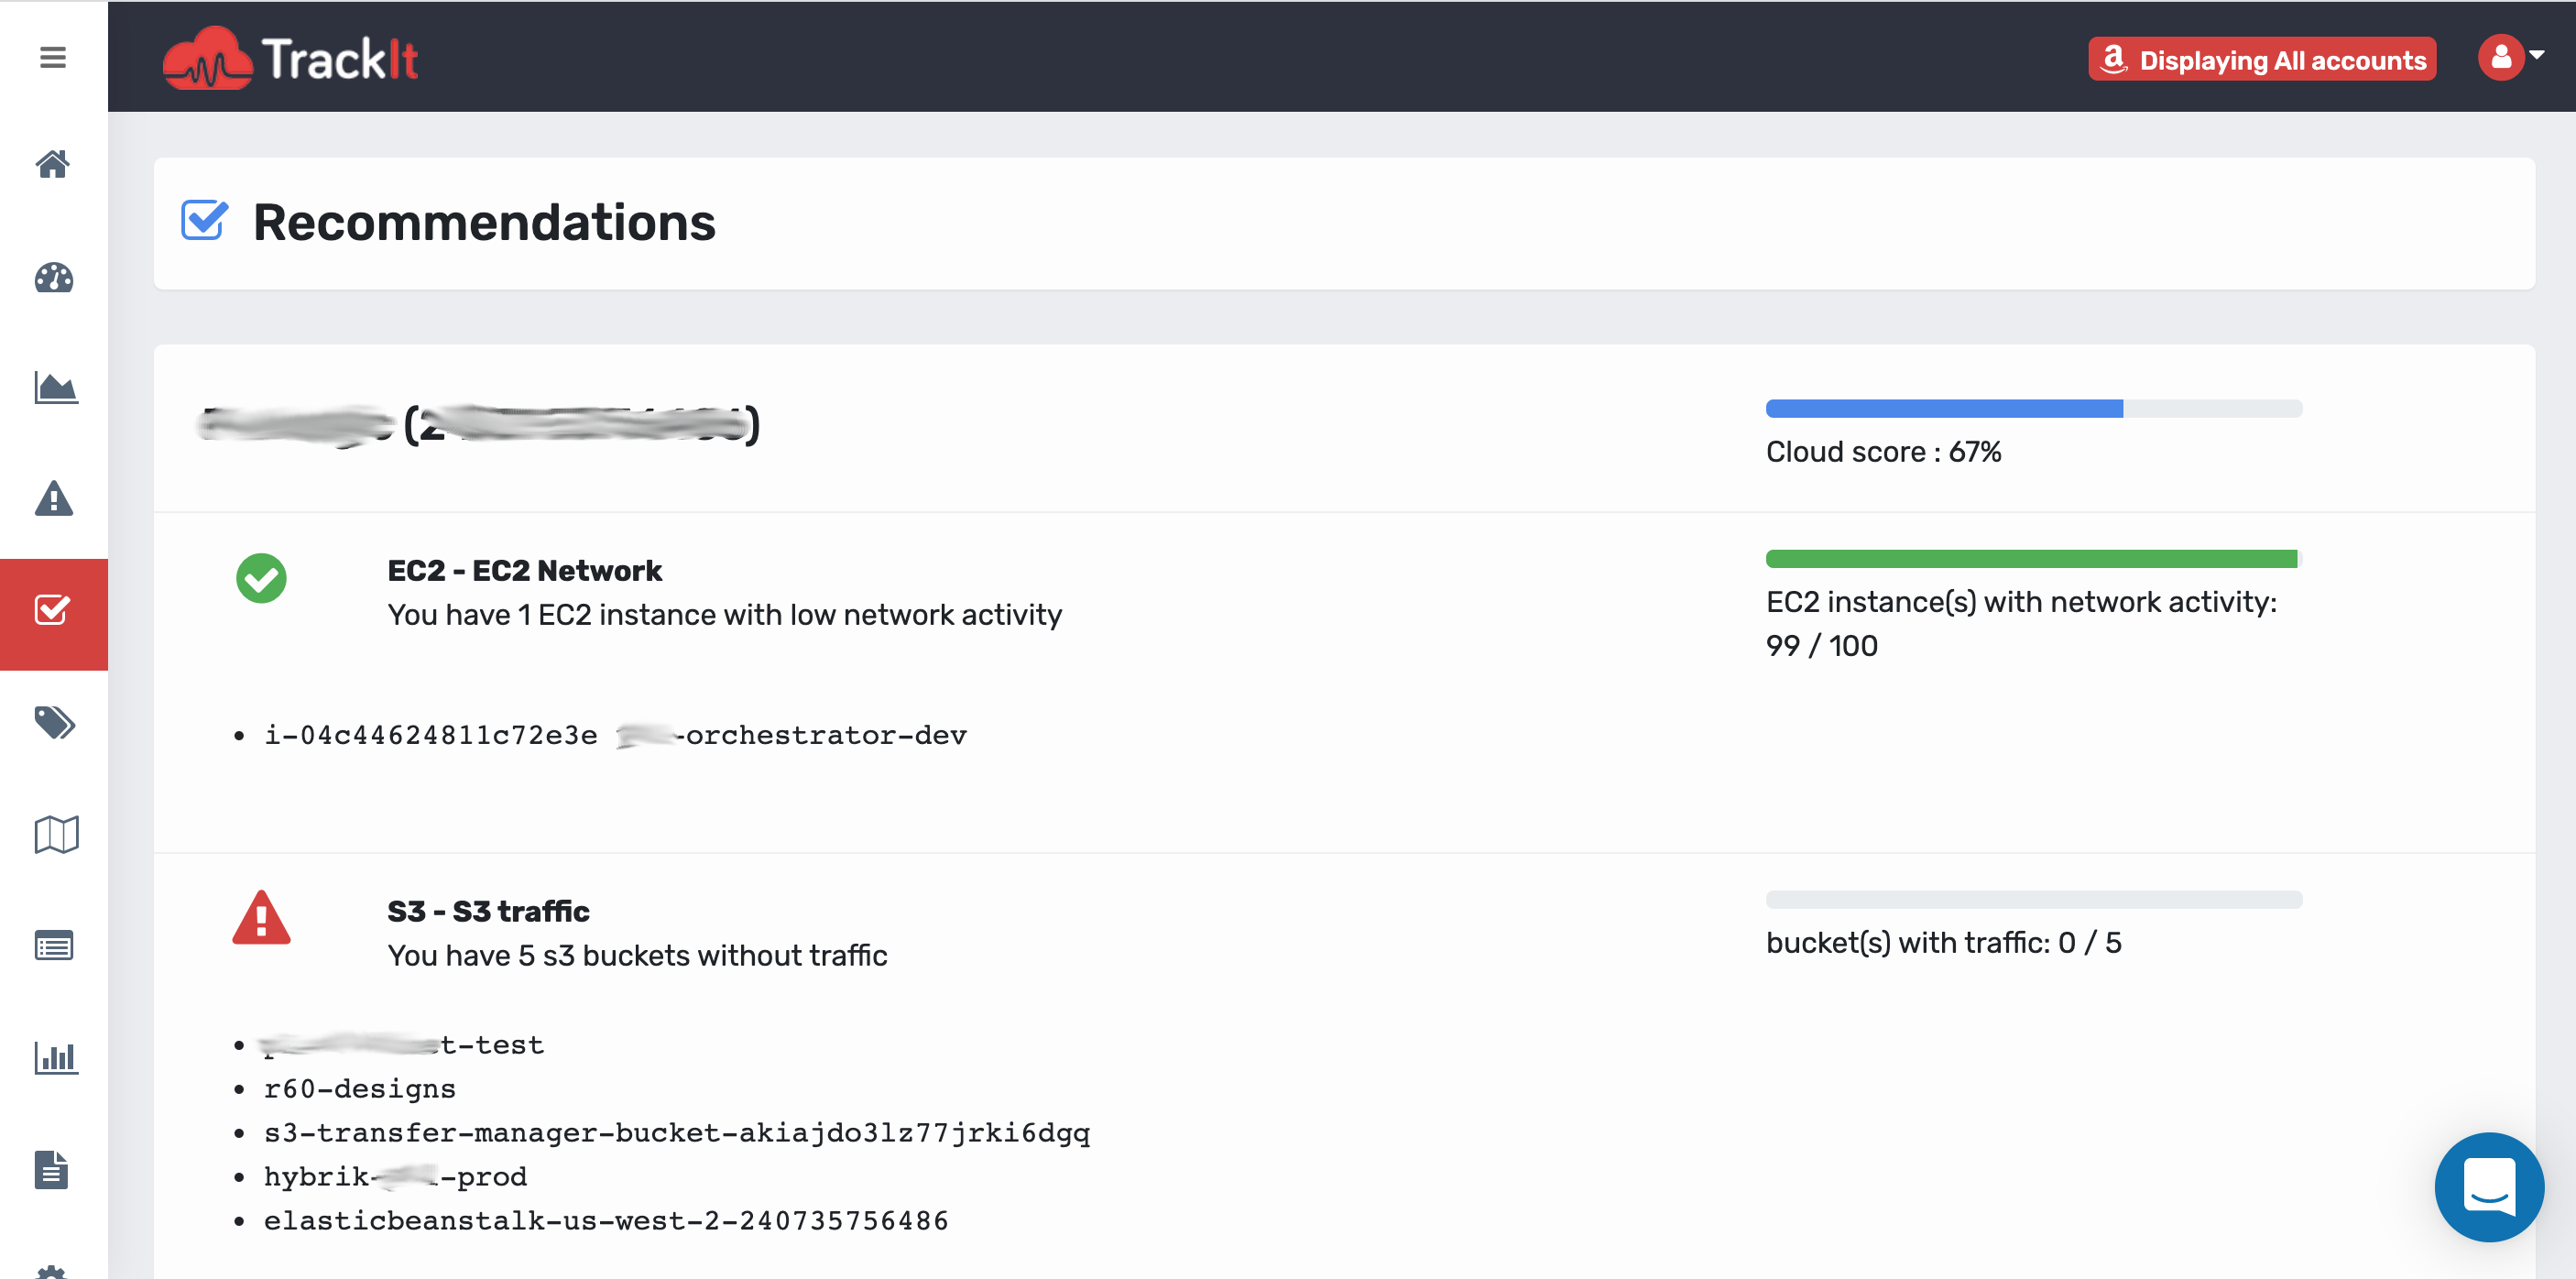Open the chat support bubble
This screenshot has height=1279, width=2576.
tap(2489, 1186)
